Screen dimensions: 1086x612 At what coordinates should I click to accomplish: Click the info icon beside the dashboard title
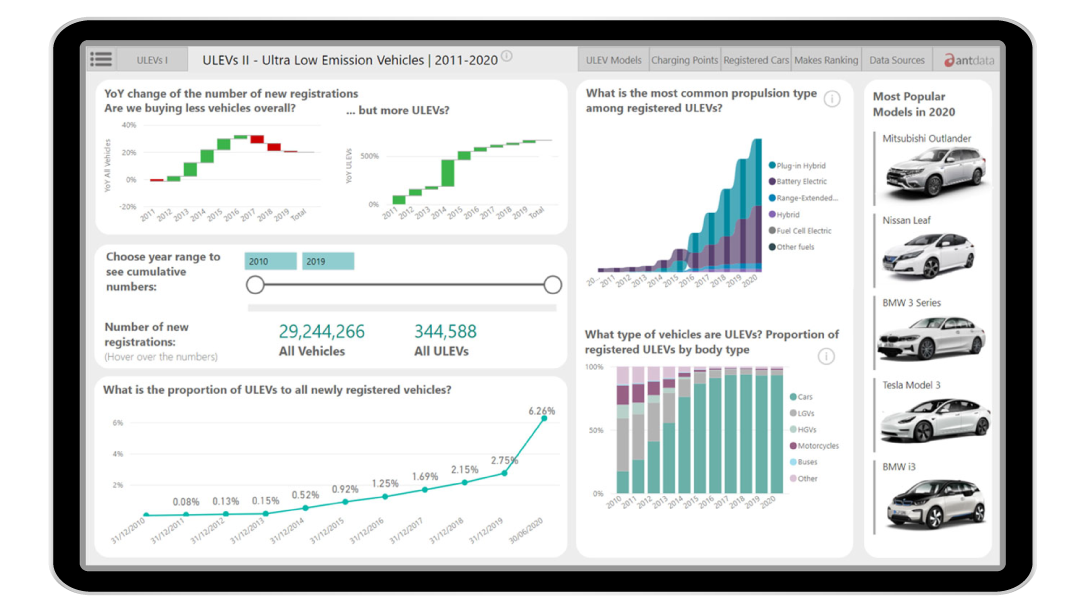506,57
